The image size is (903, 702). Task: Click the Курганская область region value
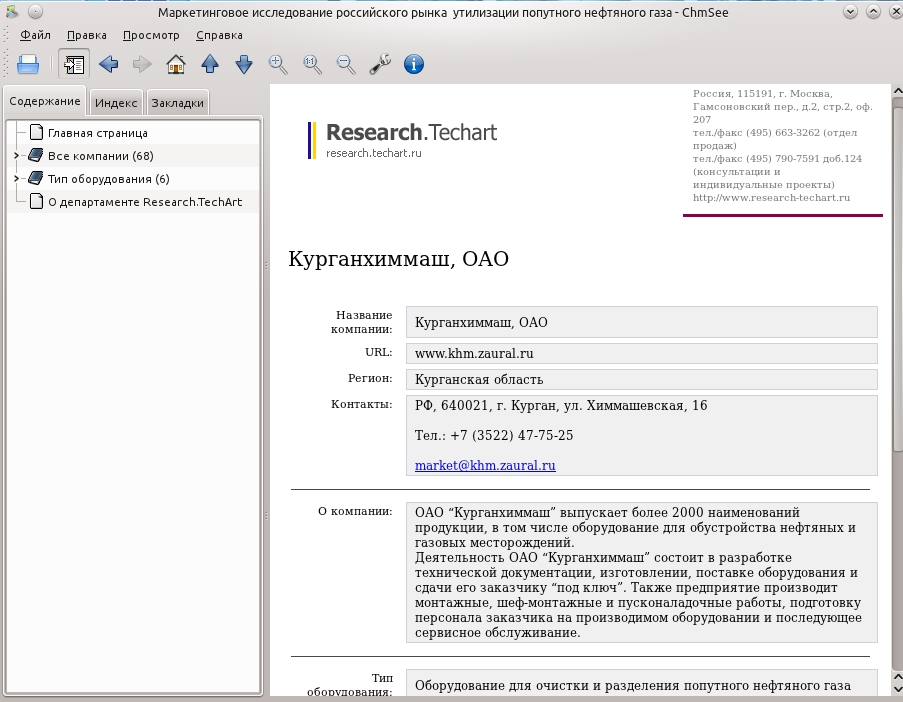[479, 380]
